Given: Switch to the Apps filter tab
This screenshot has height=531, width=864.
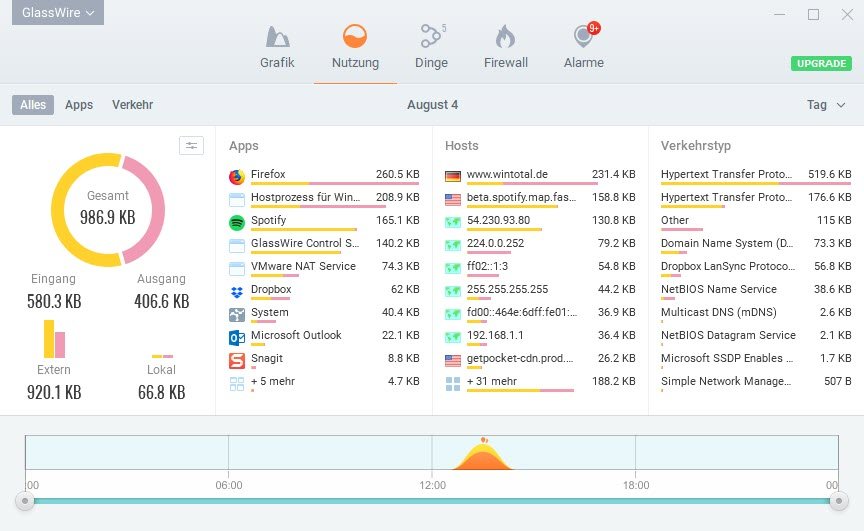Looking at the screenshot, I should click(79, 105).
